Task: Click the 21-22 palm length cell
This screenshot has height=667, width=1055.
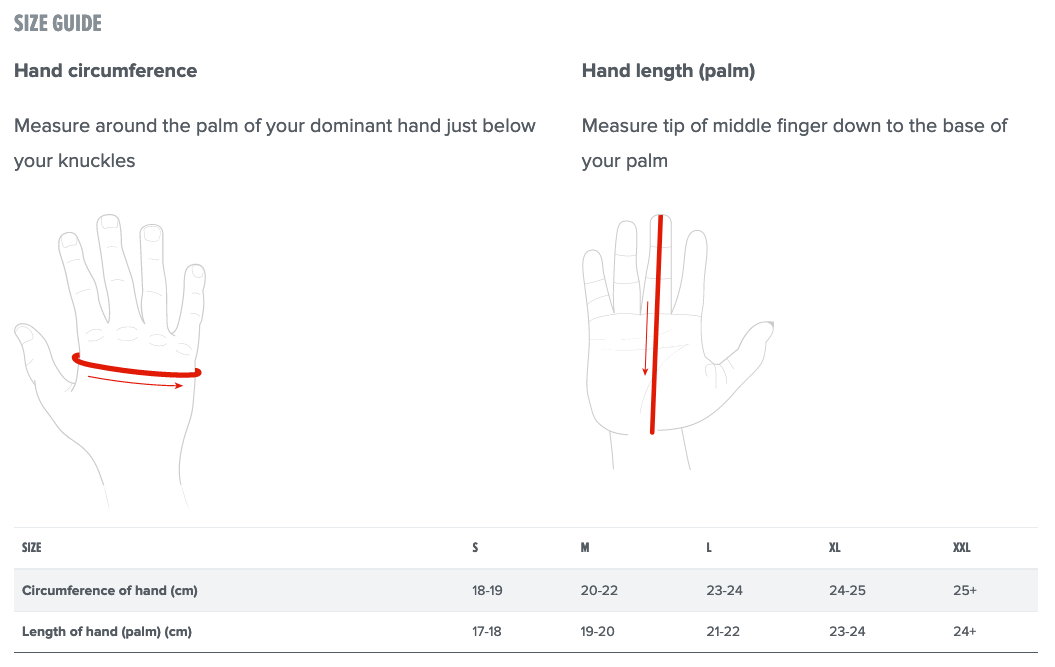Action: 724,631
